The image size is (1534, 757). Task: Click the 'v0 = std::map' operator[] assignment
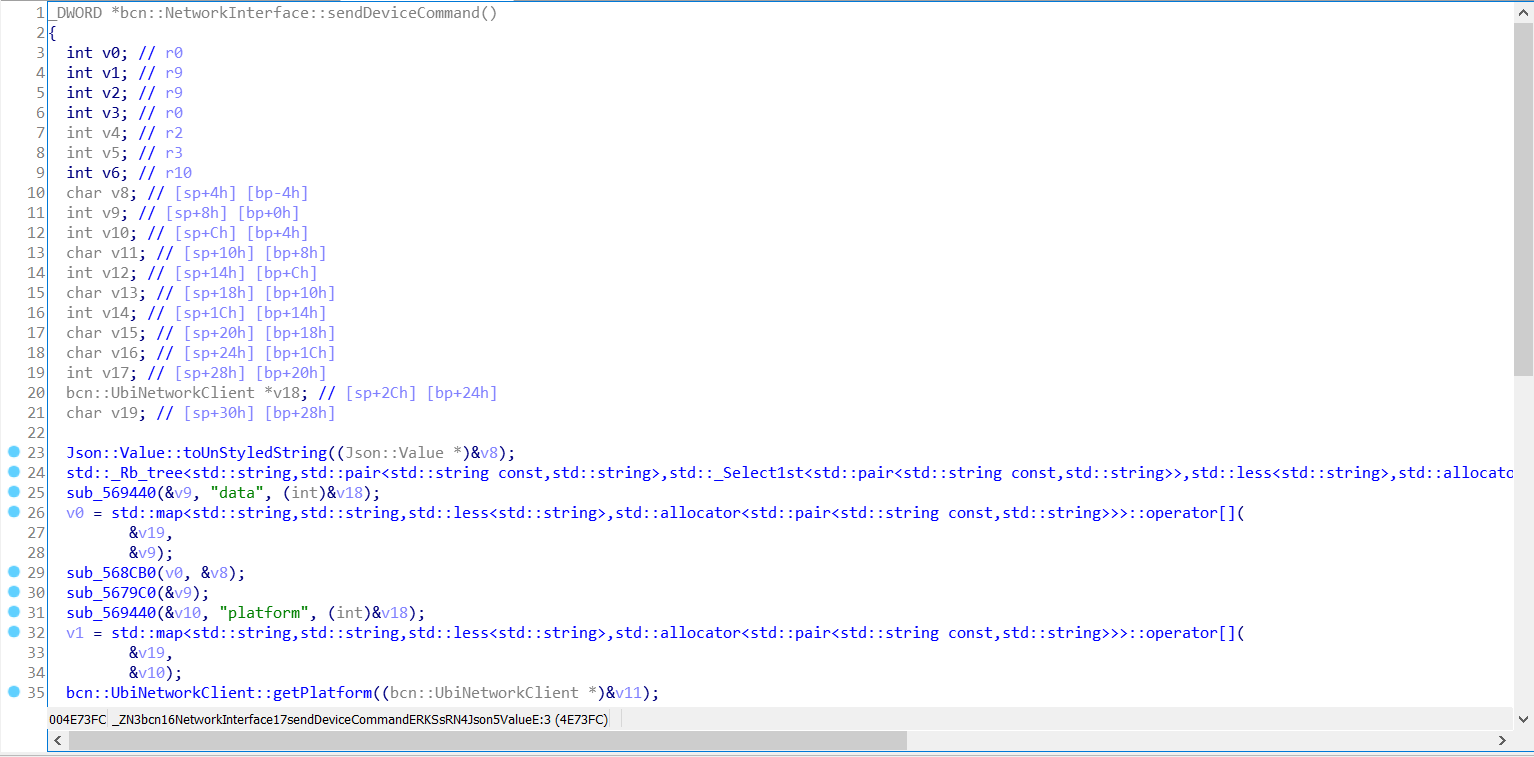click(655, 513)
